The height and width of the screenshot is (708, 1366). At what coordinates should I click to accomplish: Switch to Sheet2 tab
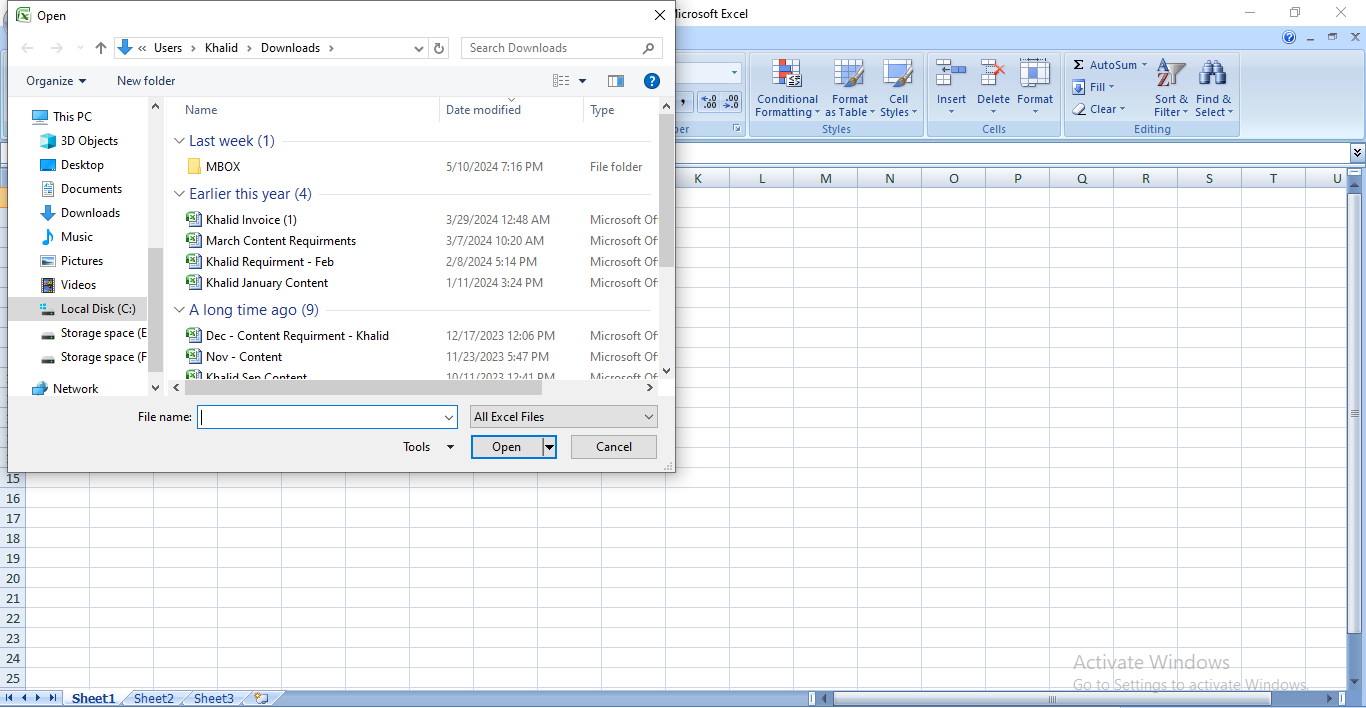click(x=154, y=698)
